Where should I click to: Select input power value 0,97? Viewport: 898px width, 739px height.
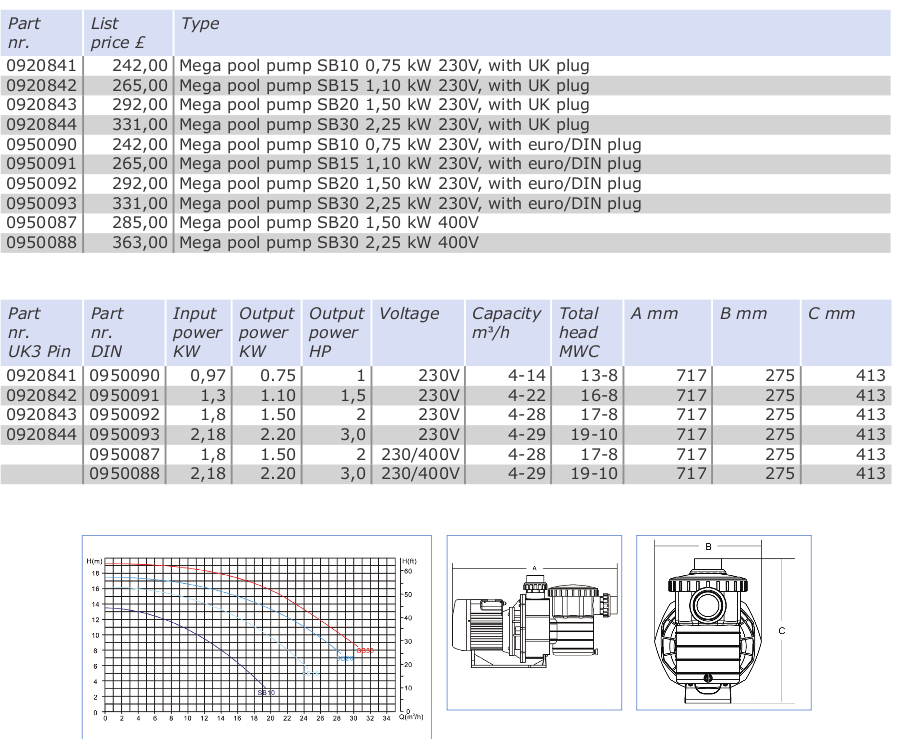tap(208, 376)
